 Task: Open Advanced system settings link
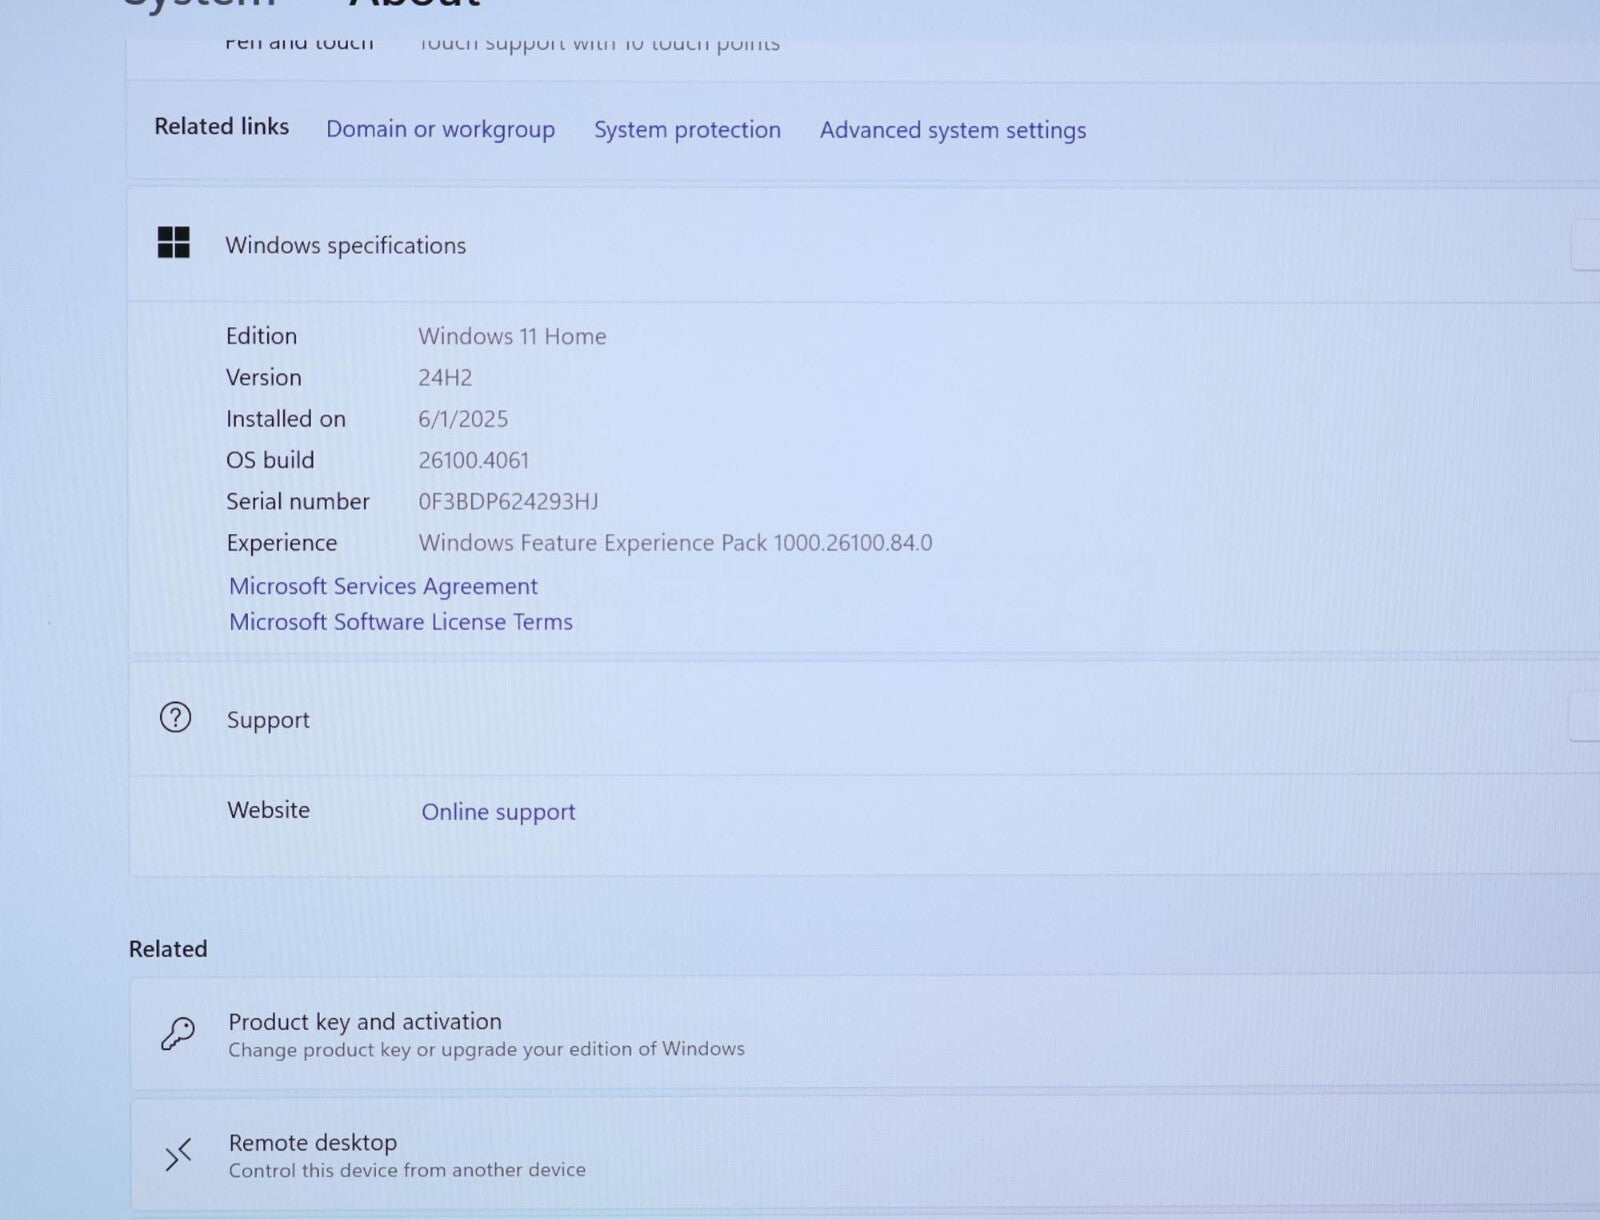pyautogui.click(x=953, y=130)
